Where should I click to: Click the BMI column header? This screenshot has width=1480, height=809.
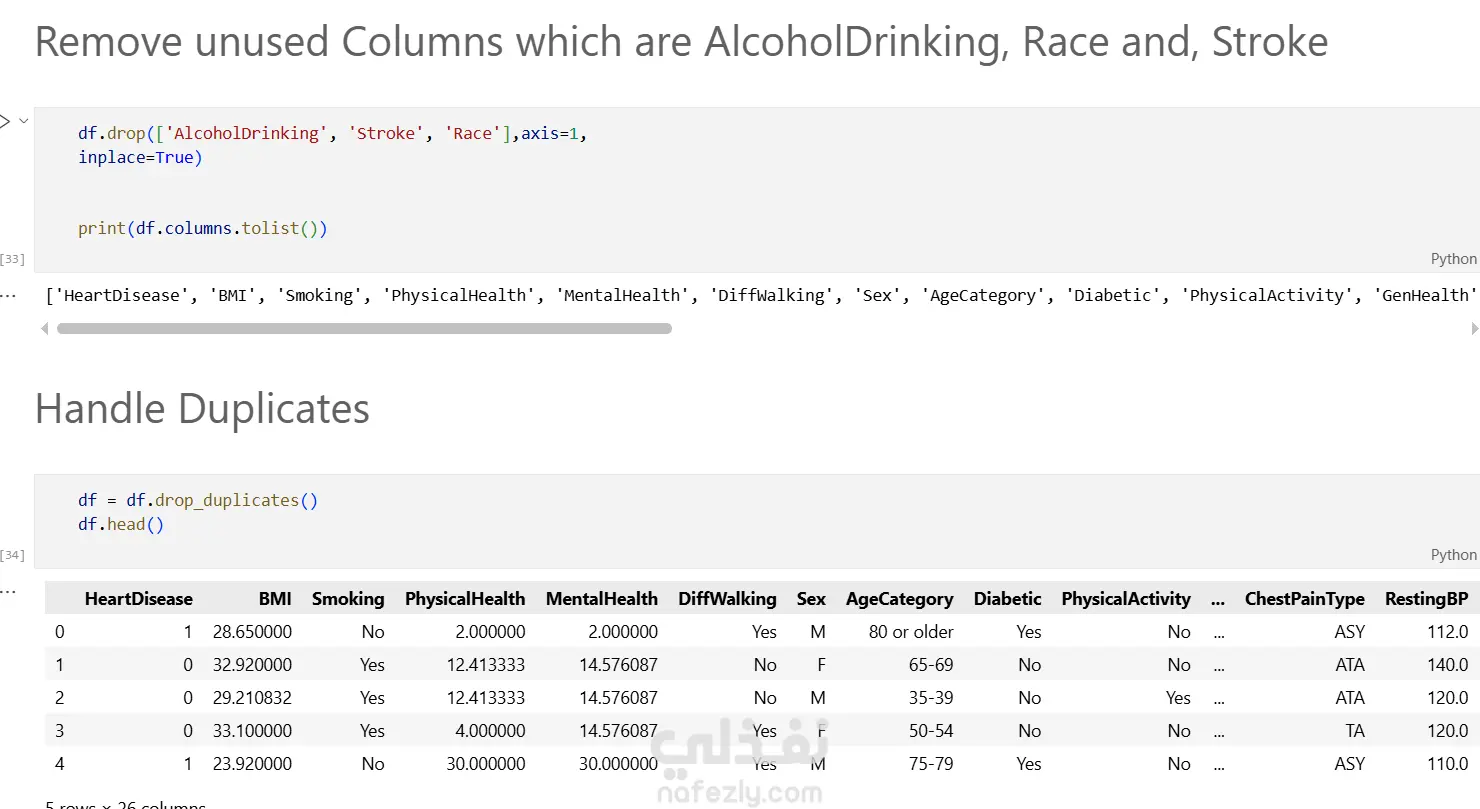[x=275, y=599]
